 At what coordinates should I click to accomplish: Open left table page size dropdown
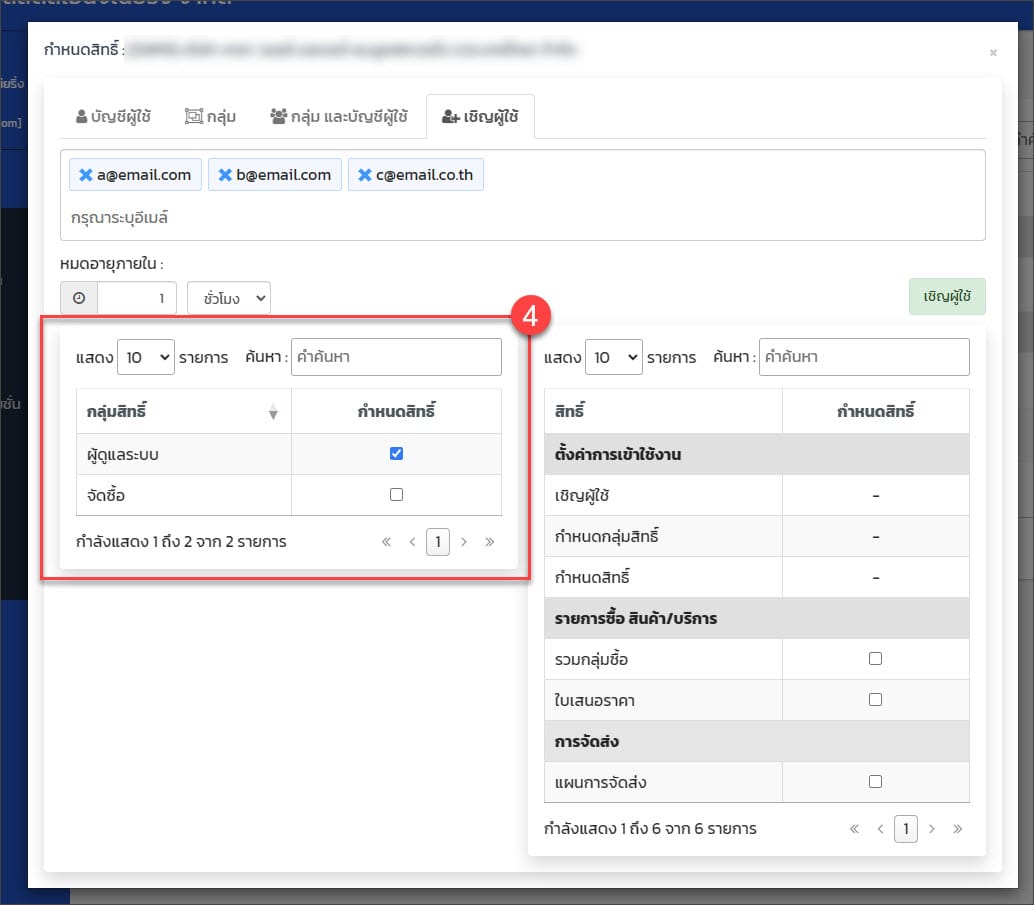[146, 357]
